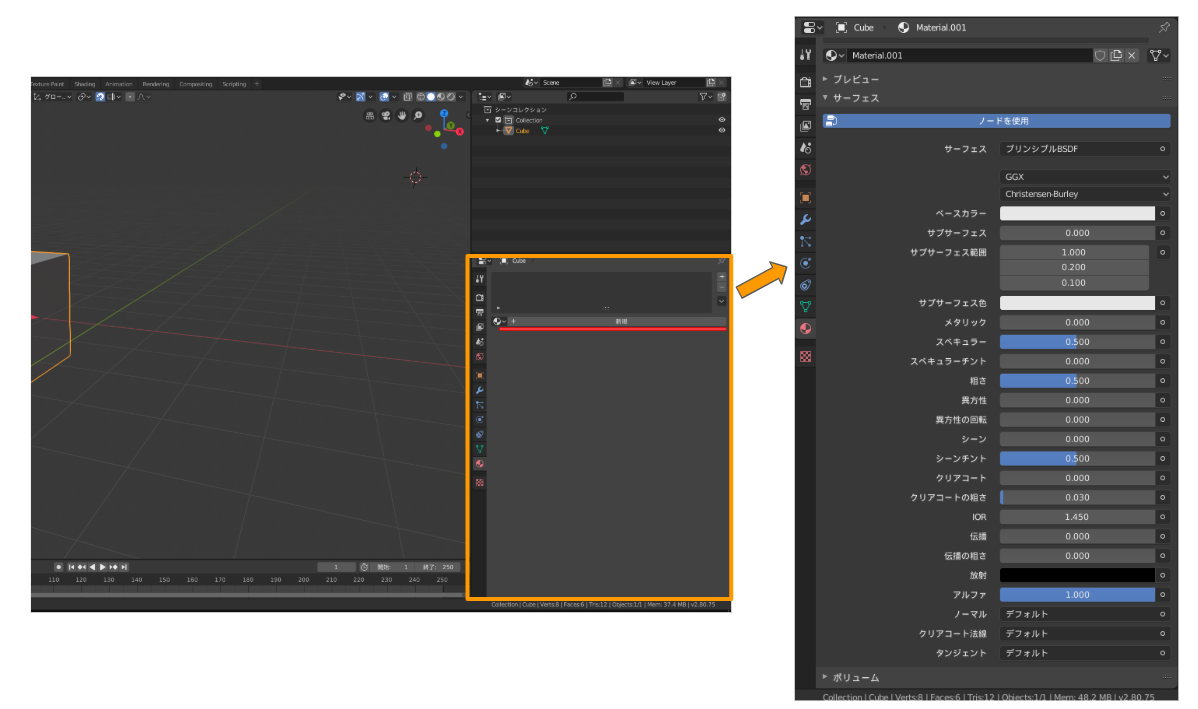Collapse the サーフェス section header

click(860, 97)
